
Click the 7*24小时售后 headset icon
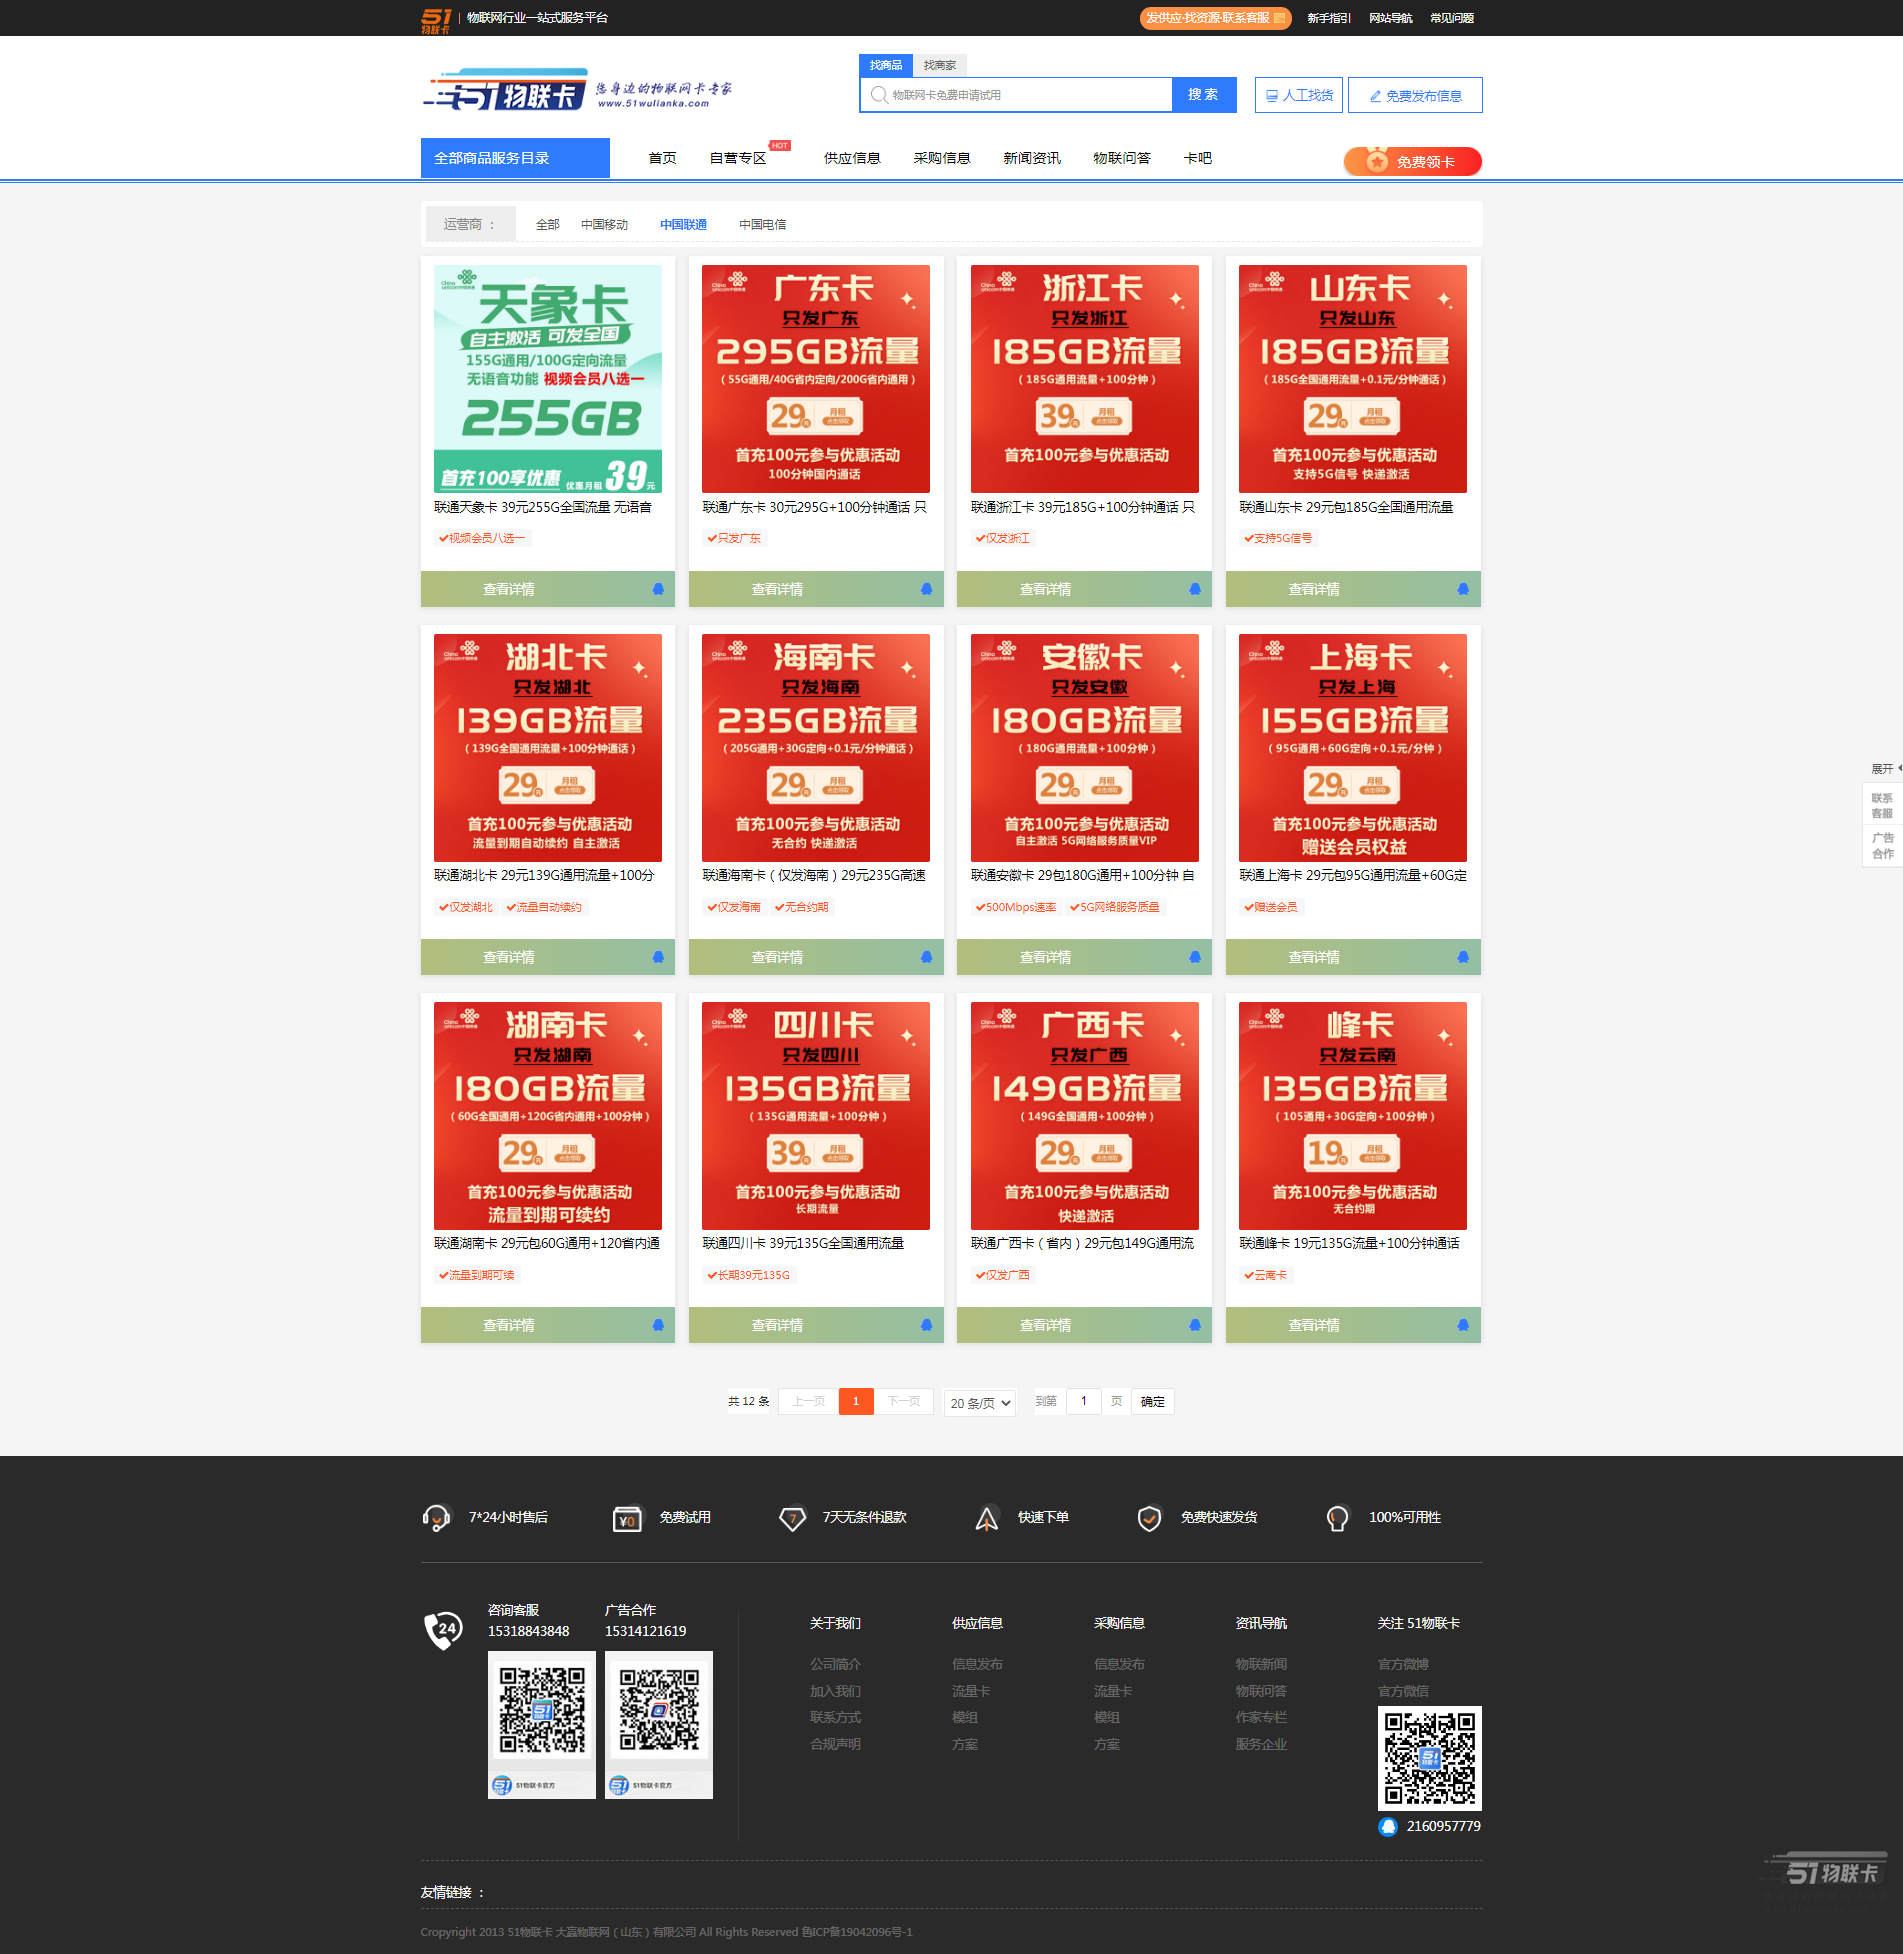[x=436, y=1518]
